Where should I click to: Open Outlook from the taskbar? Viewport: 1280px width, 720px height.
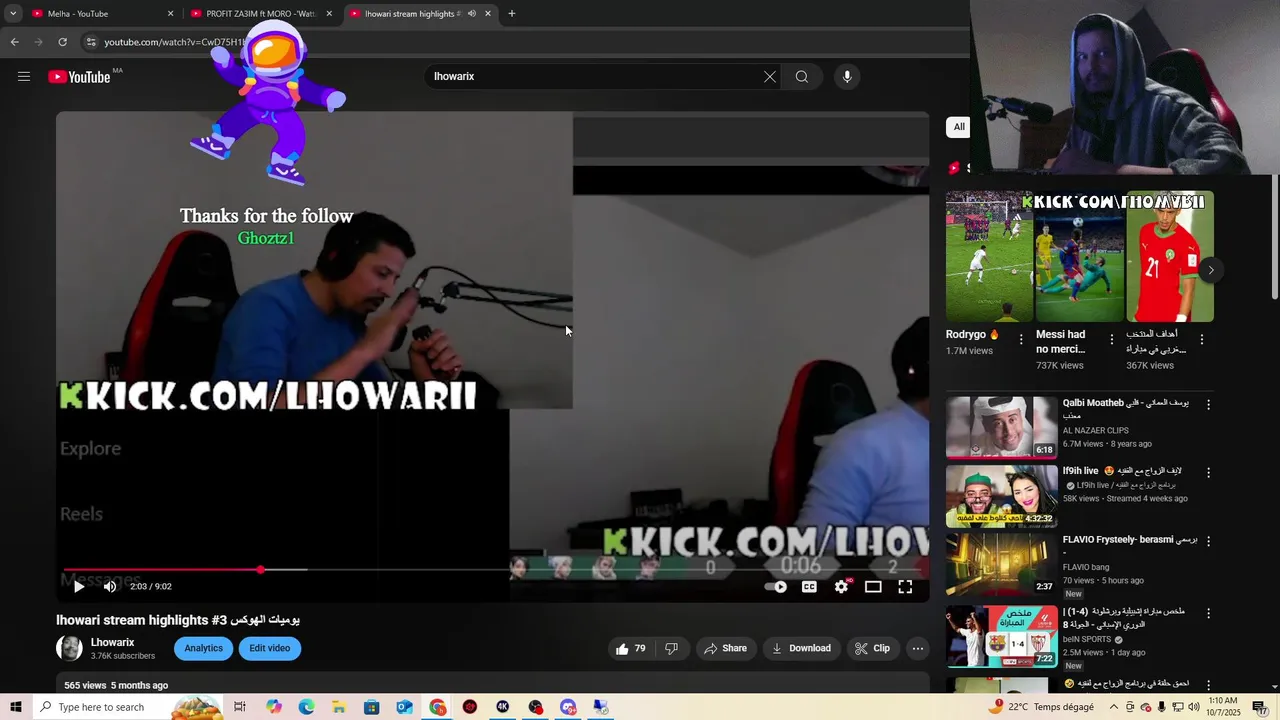(x=404, y=707)
